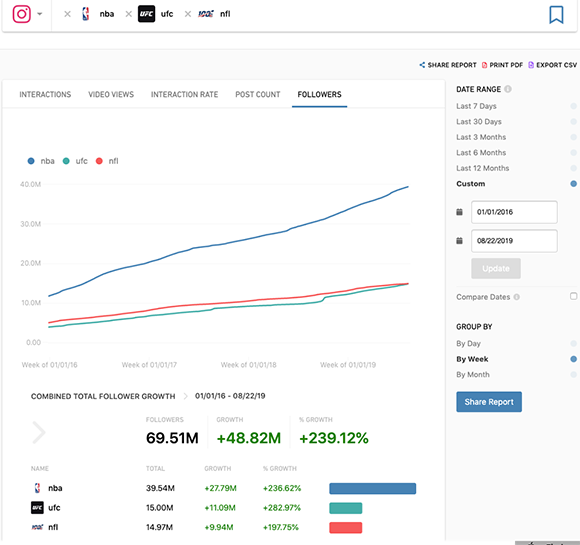Bookmark this report with the bookmark icon

pyautogui.click(x=556, y=15)
